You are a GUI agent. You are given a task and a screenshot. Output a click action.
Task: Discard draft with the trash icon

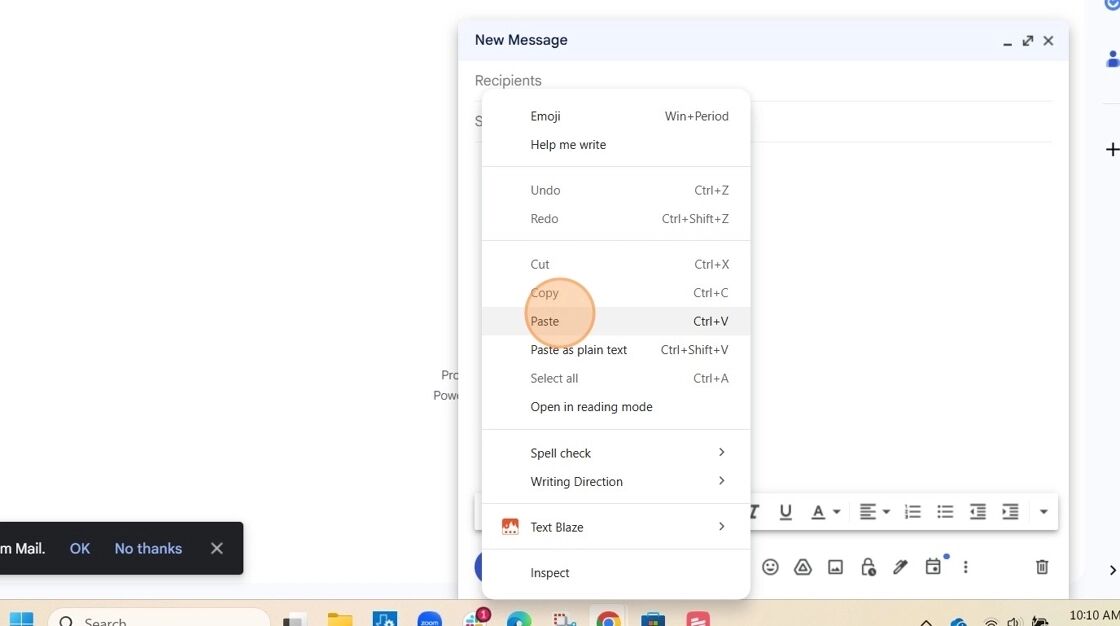(1042, 567)
